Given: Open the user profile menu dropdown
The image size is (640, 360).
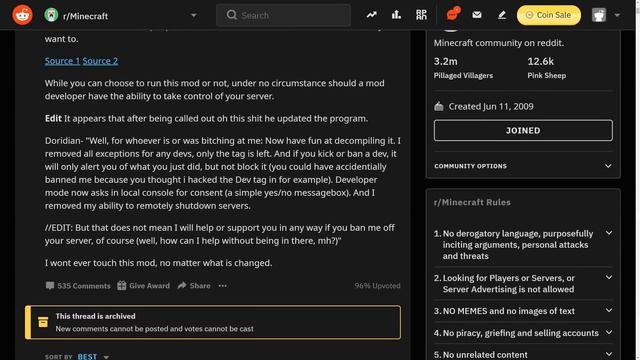Looking at the screenshot, I should [x=606, y=15].
